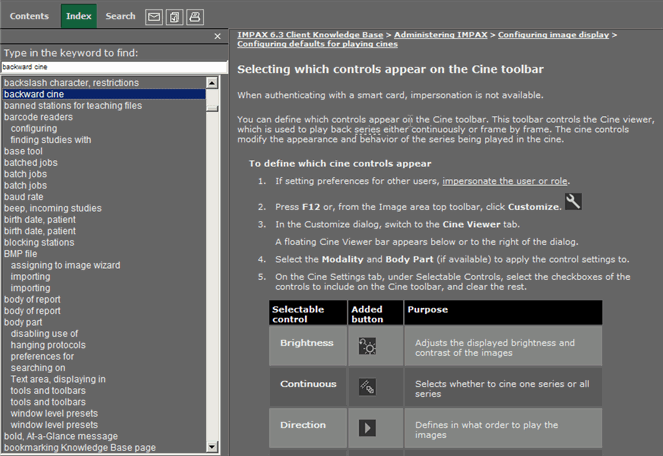Follow the impersonate the user or role link
Screen dimensions: 663x456
(505, 181)
